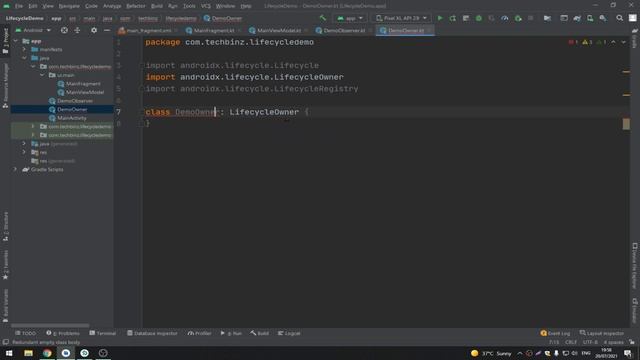Open the Refactor menu
The image size is (640, 360).
point(136,6)
